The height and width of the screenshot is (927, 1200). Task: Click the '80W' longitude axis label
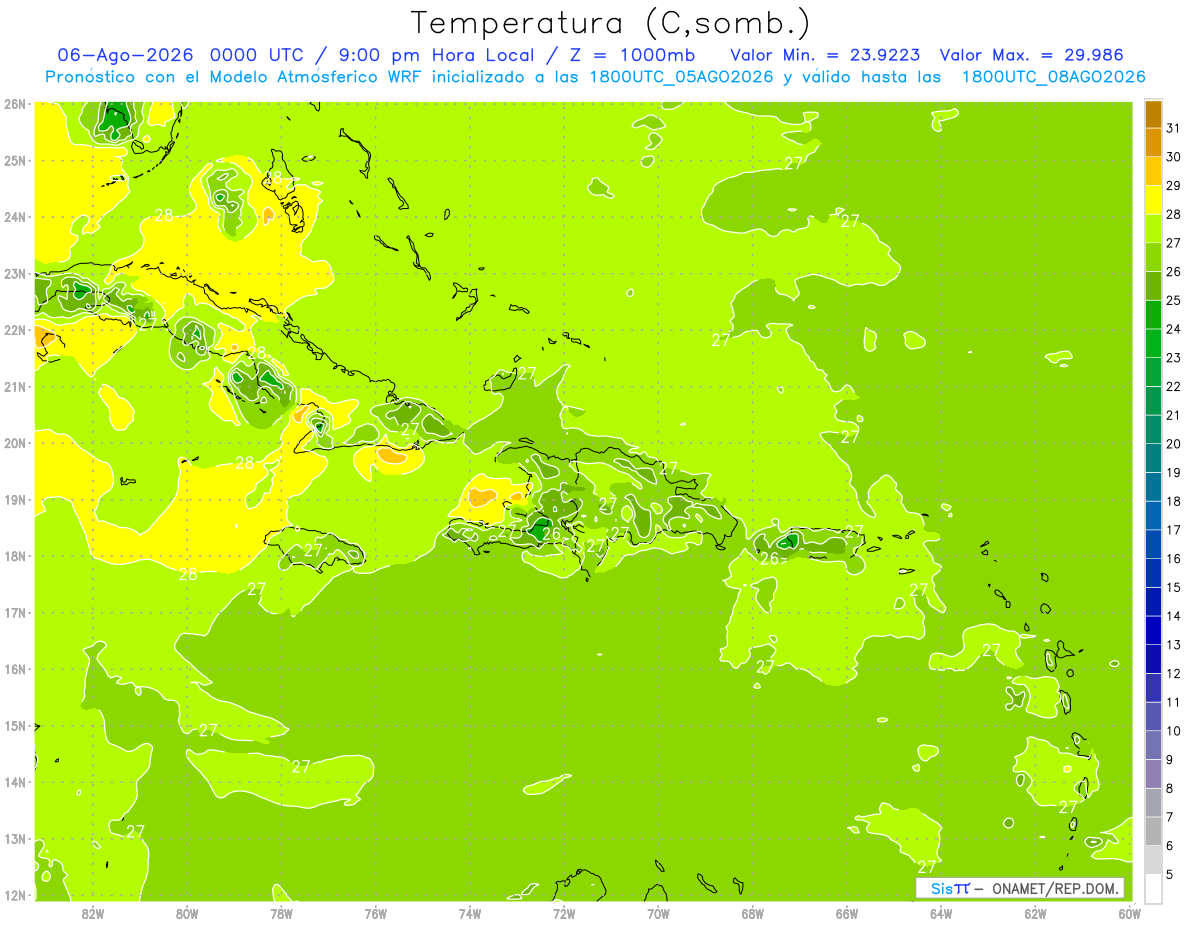point(187,913)
